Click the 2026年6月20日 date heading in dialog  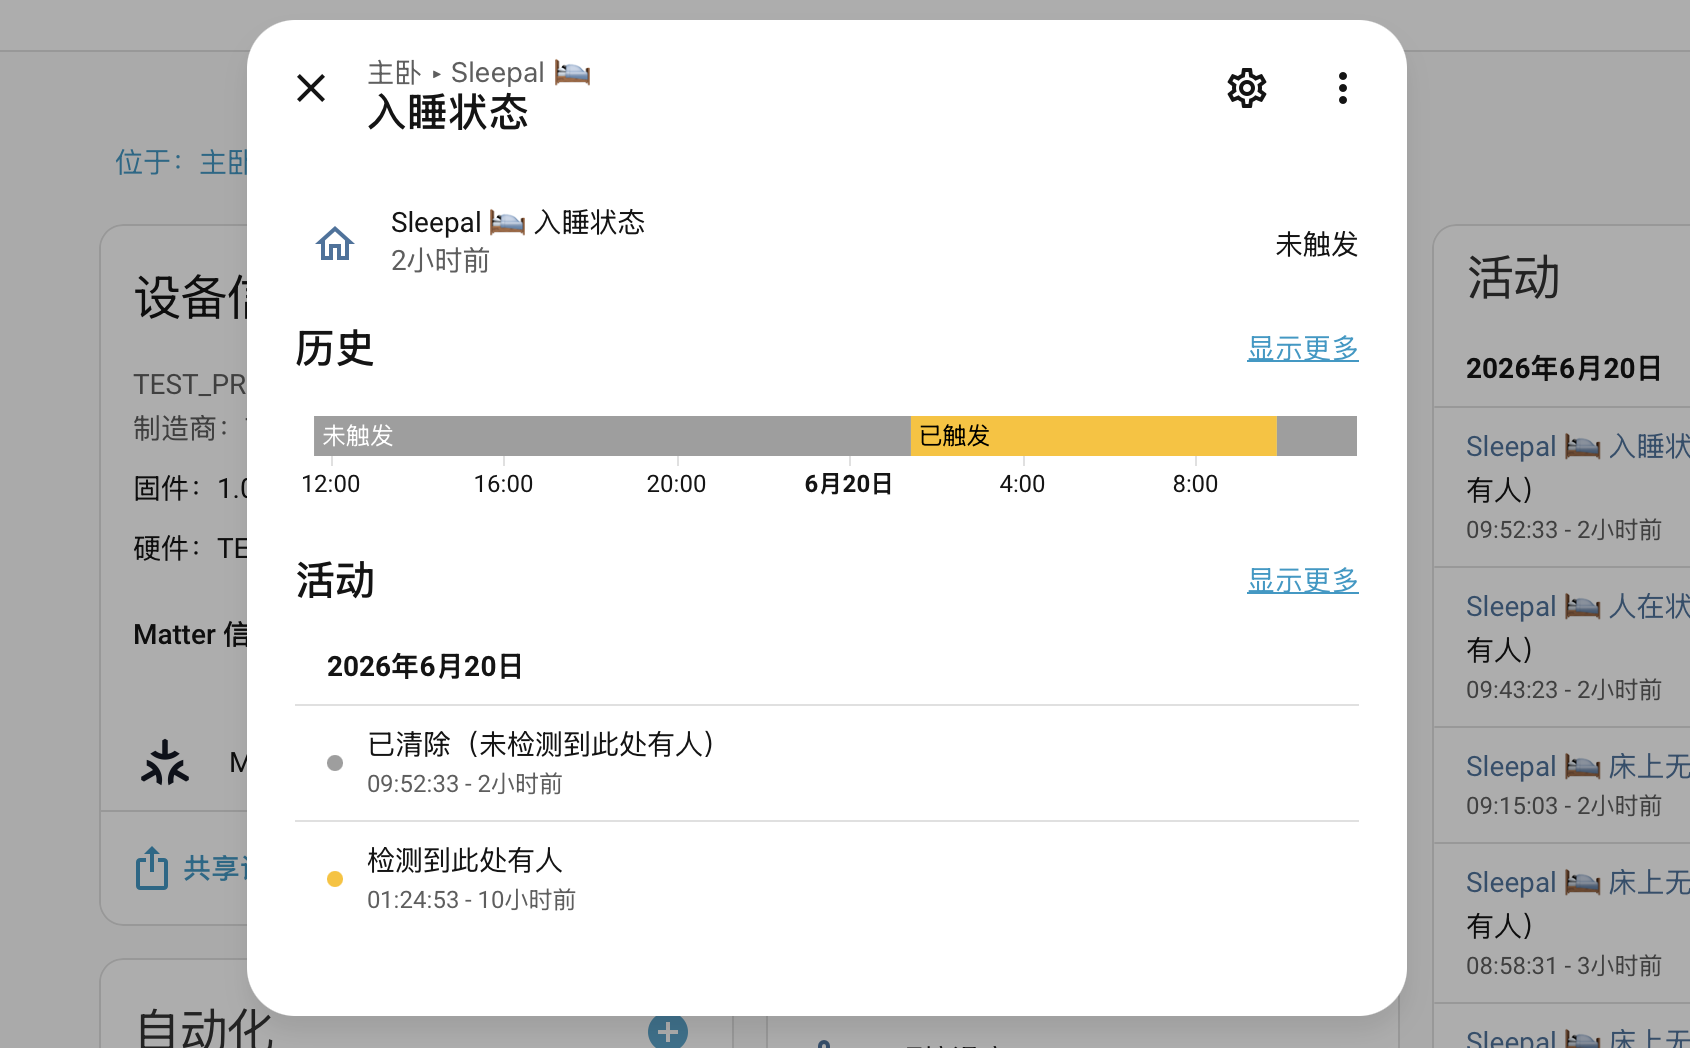pos(425,666)
